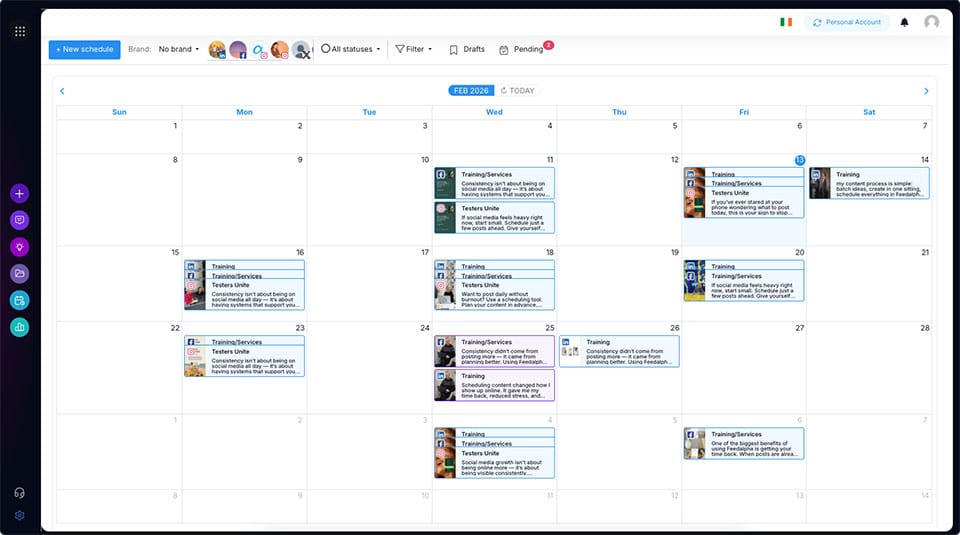Screen dimensions: 960x535
Task: Click the Wed column header
Action: (494, 112)
